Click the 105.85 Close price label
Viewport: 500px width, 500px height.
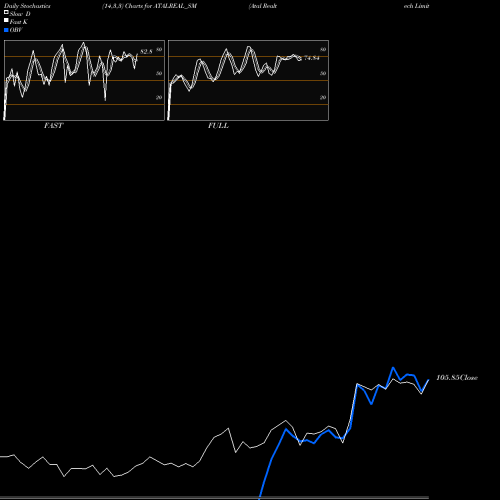(x=457, y=378)
